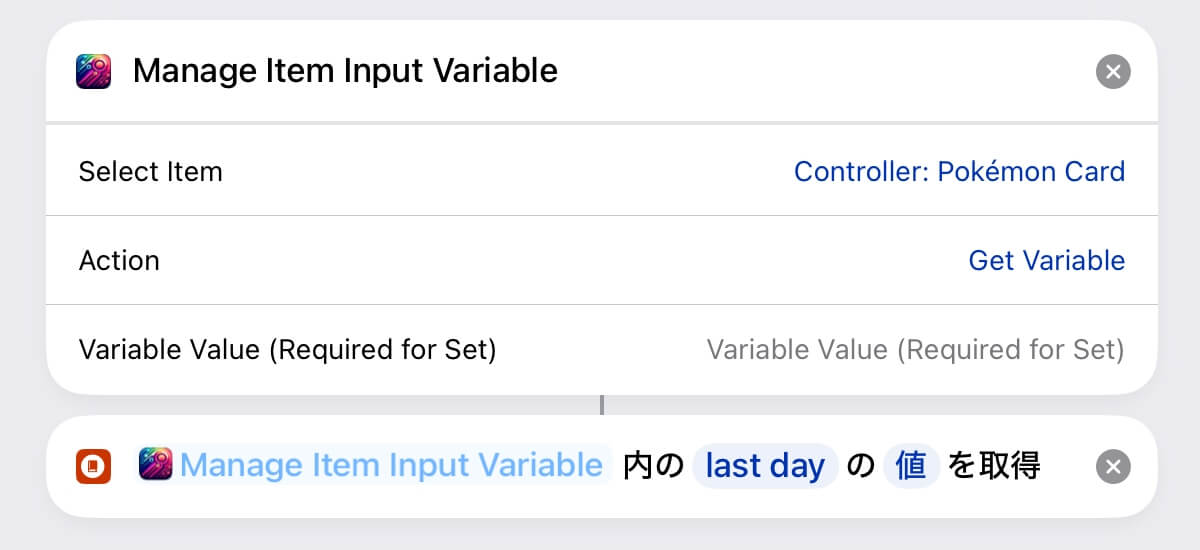Viewport: 1200px width, 550px height.
Task: Open the Controller: Pokémon Card item picker
Action: coord(959,172)
